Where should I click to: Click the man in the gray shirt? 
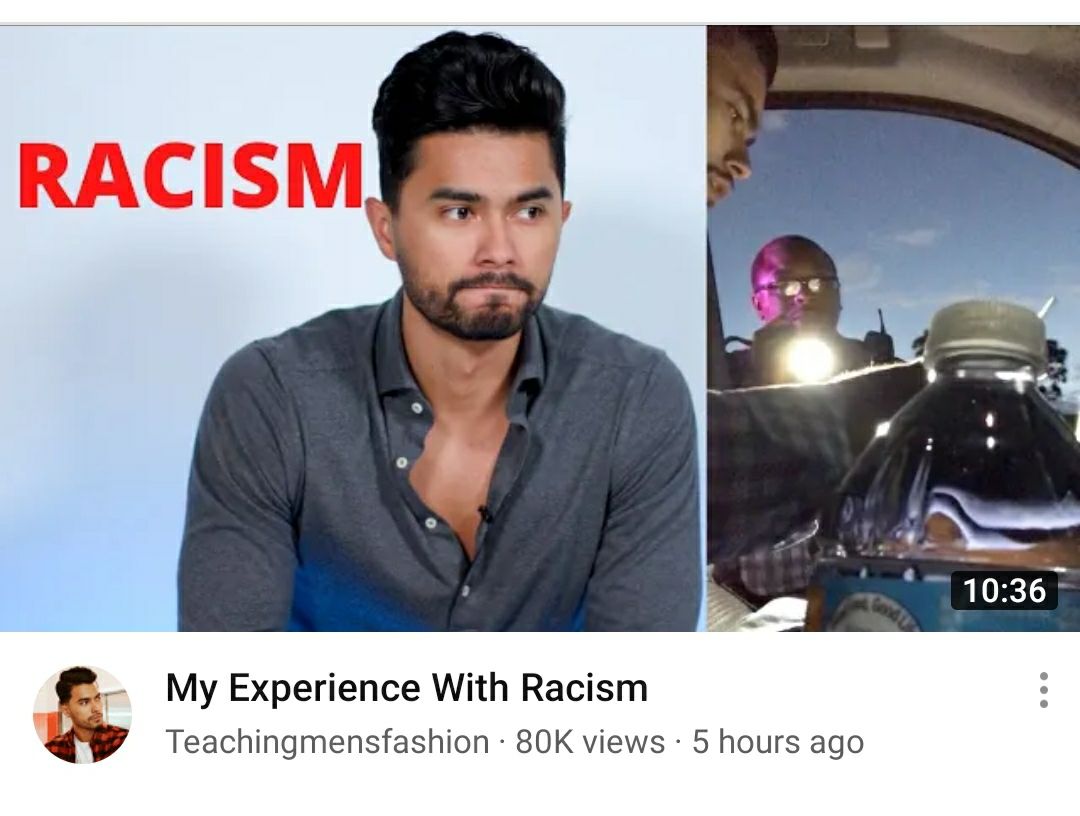441,331
